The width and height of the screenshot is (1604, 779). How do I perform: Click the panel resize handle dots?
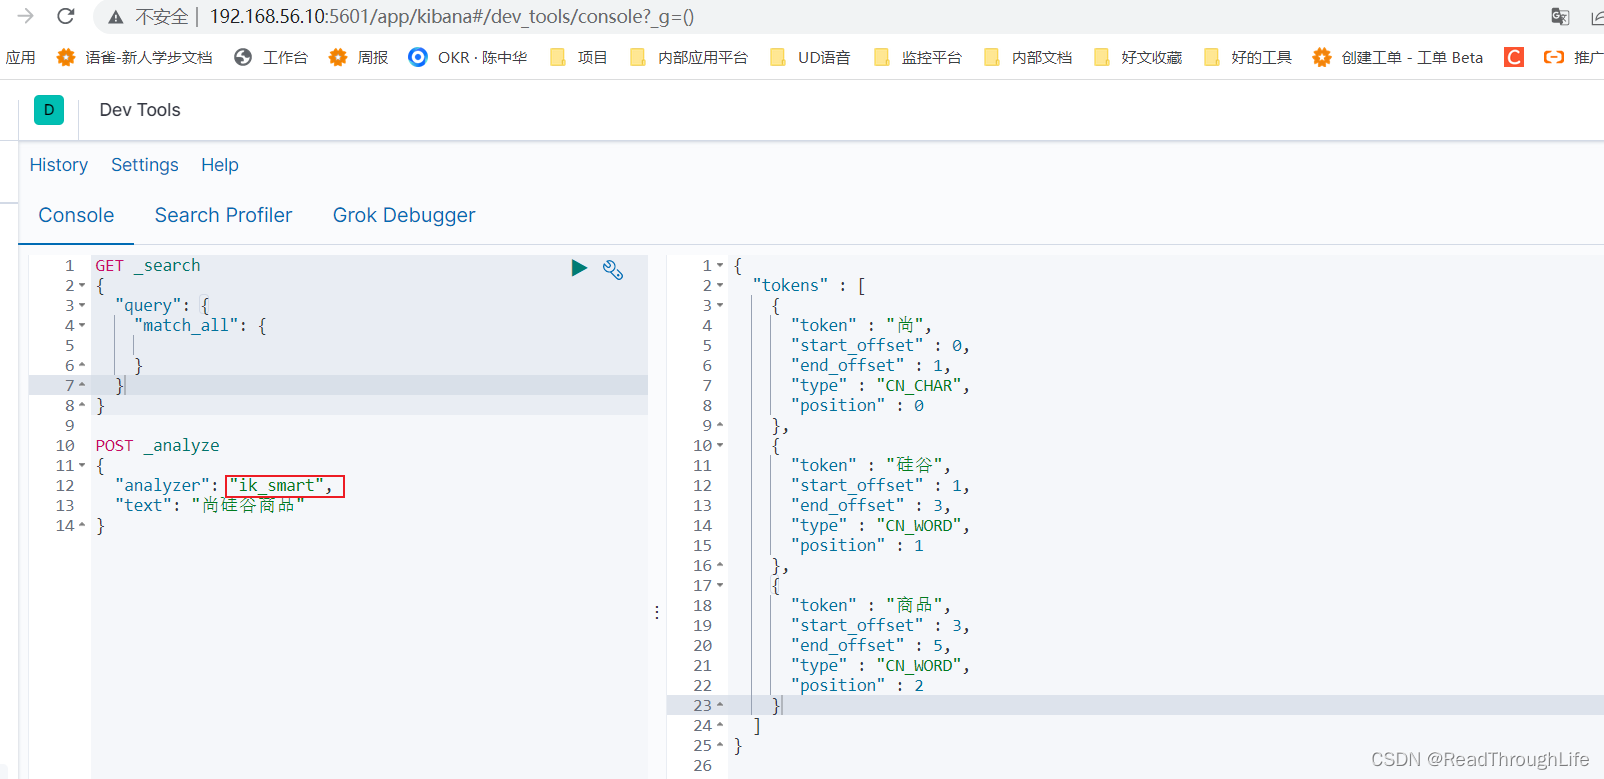click(x=657, y=612)
